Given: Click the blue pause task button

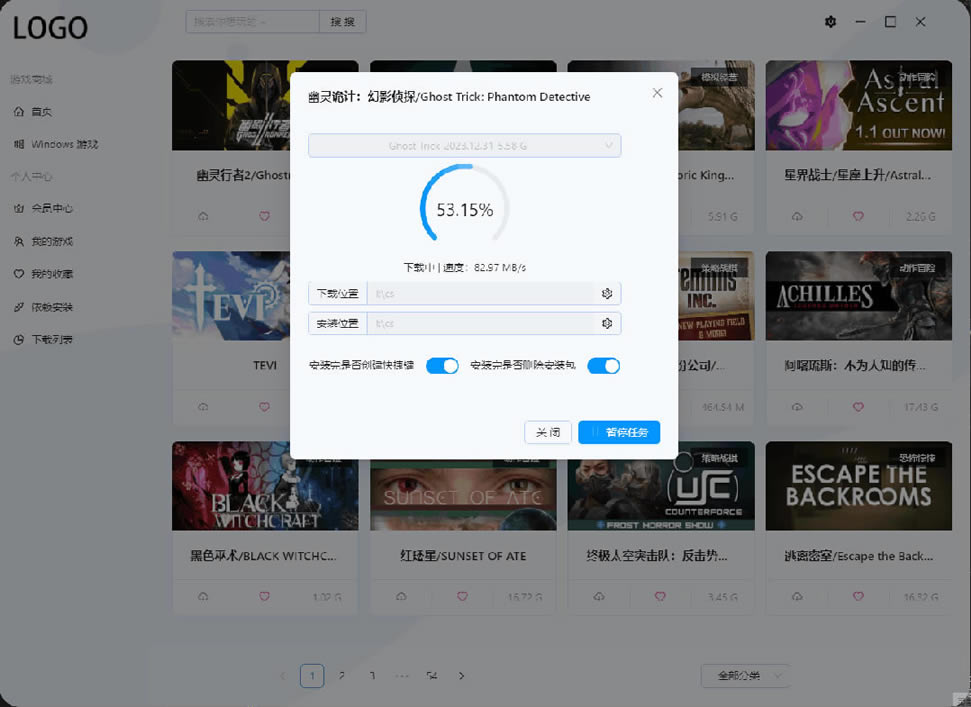Looking at the screenshot, I should click(x=619, y=432).
